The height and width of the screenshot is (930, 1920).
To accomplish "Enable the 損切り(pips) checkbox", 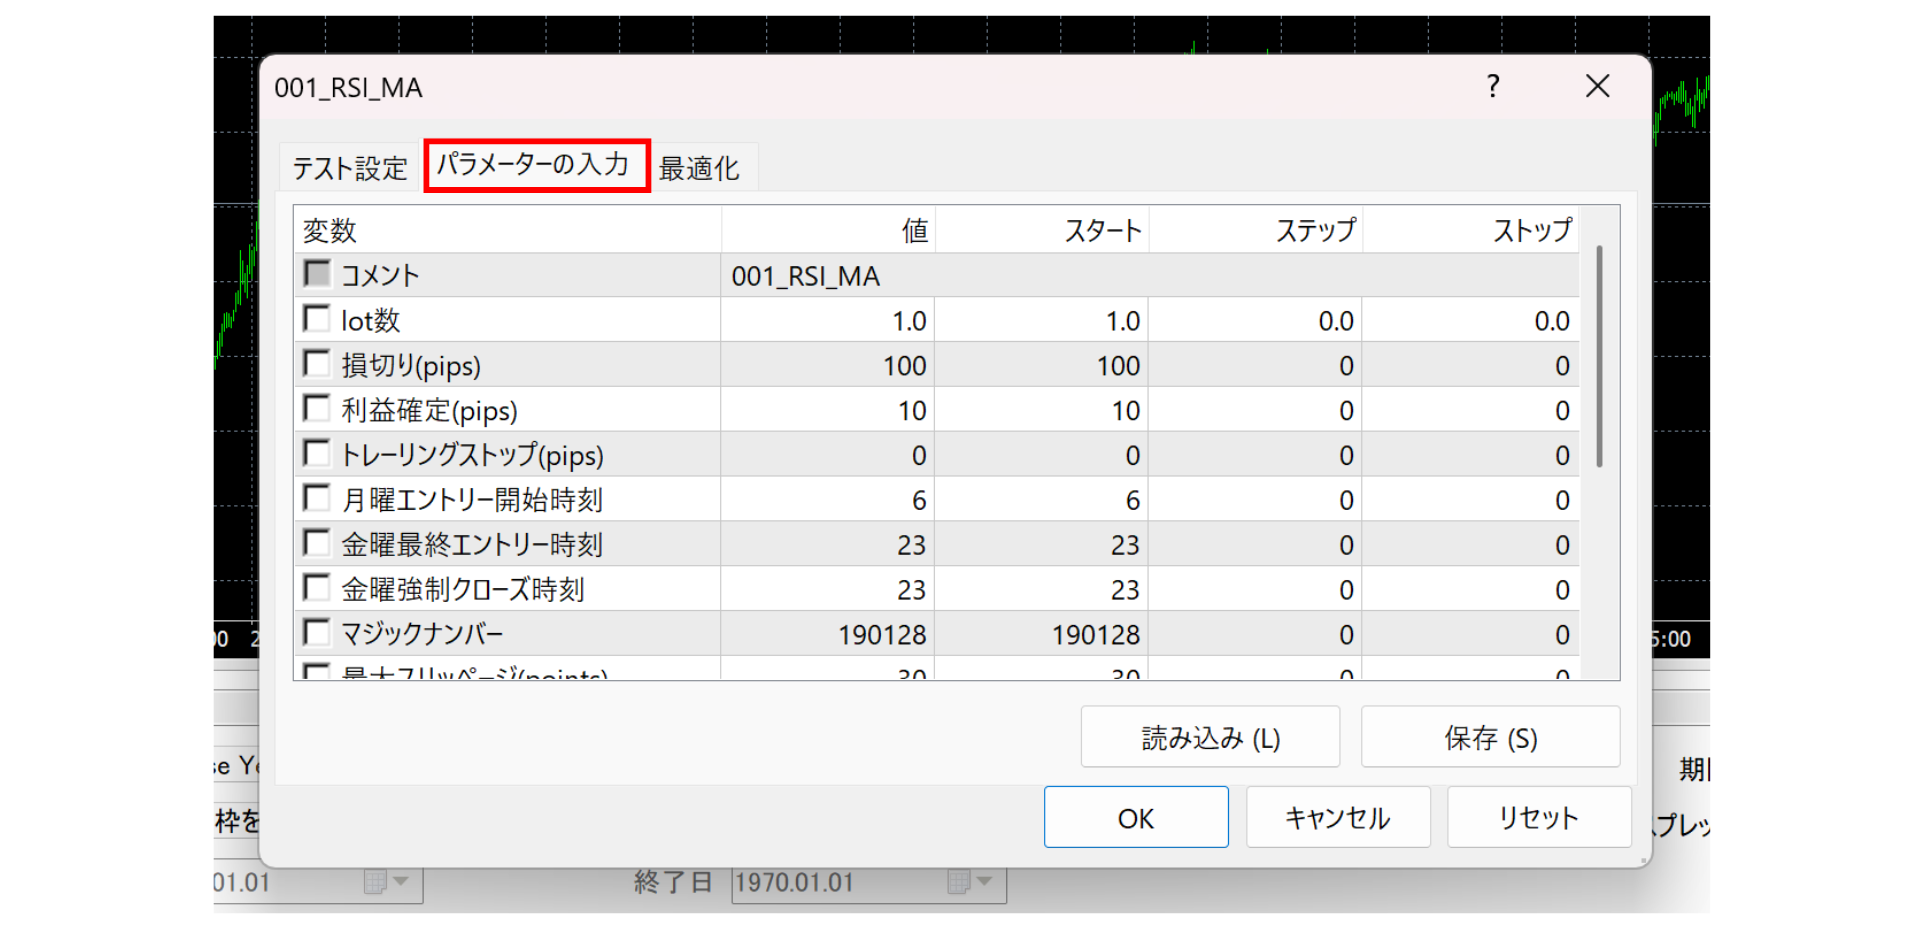I will [315, 363].
